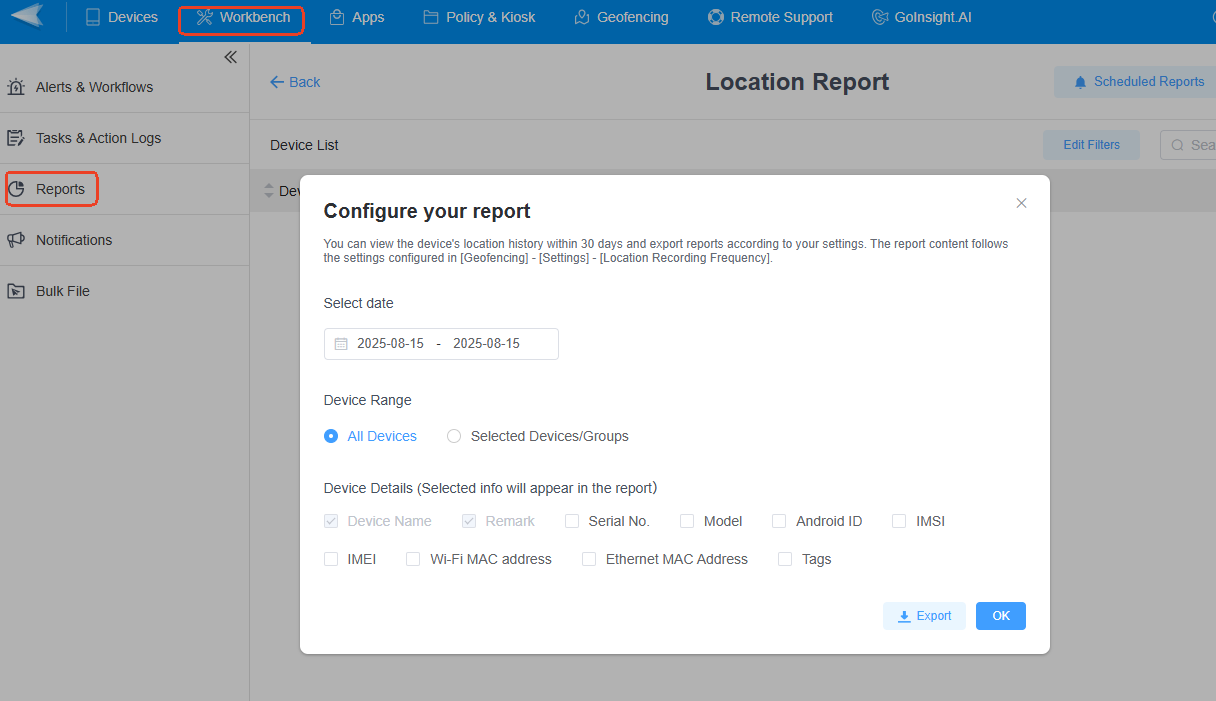Viewport: 1216px width, 701px height.
Task: Select the All Devices radio button
Action: tap(331, 436)
